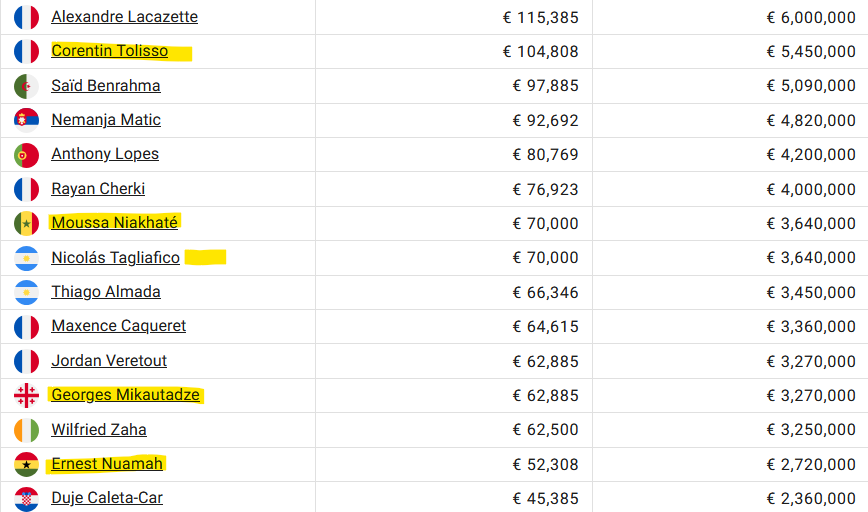Click the Georgian flag beside Georges Mikautadze

[x=26, y=395]
